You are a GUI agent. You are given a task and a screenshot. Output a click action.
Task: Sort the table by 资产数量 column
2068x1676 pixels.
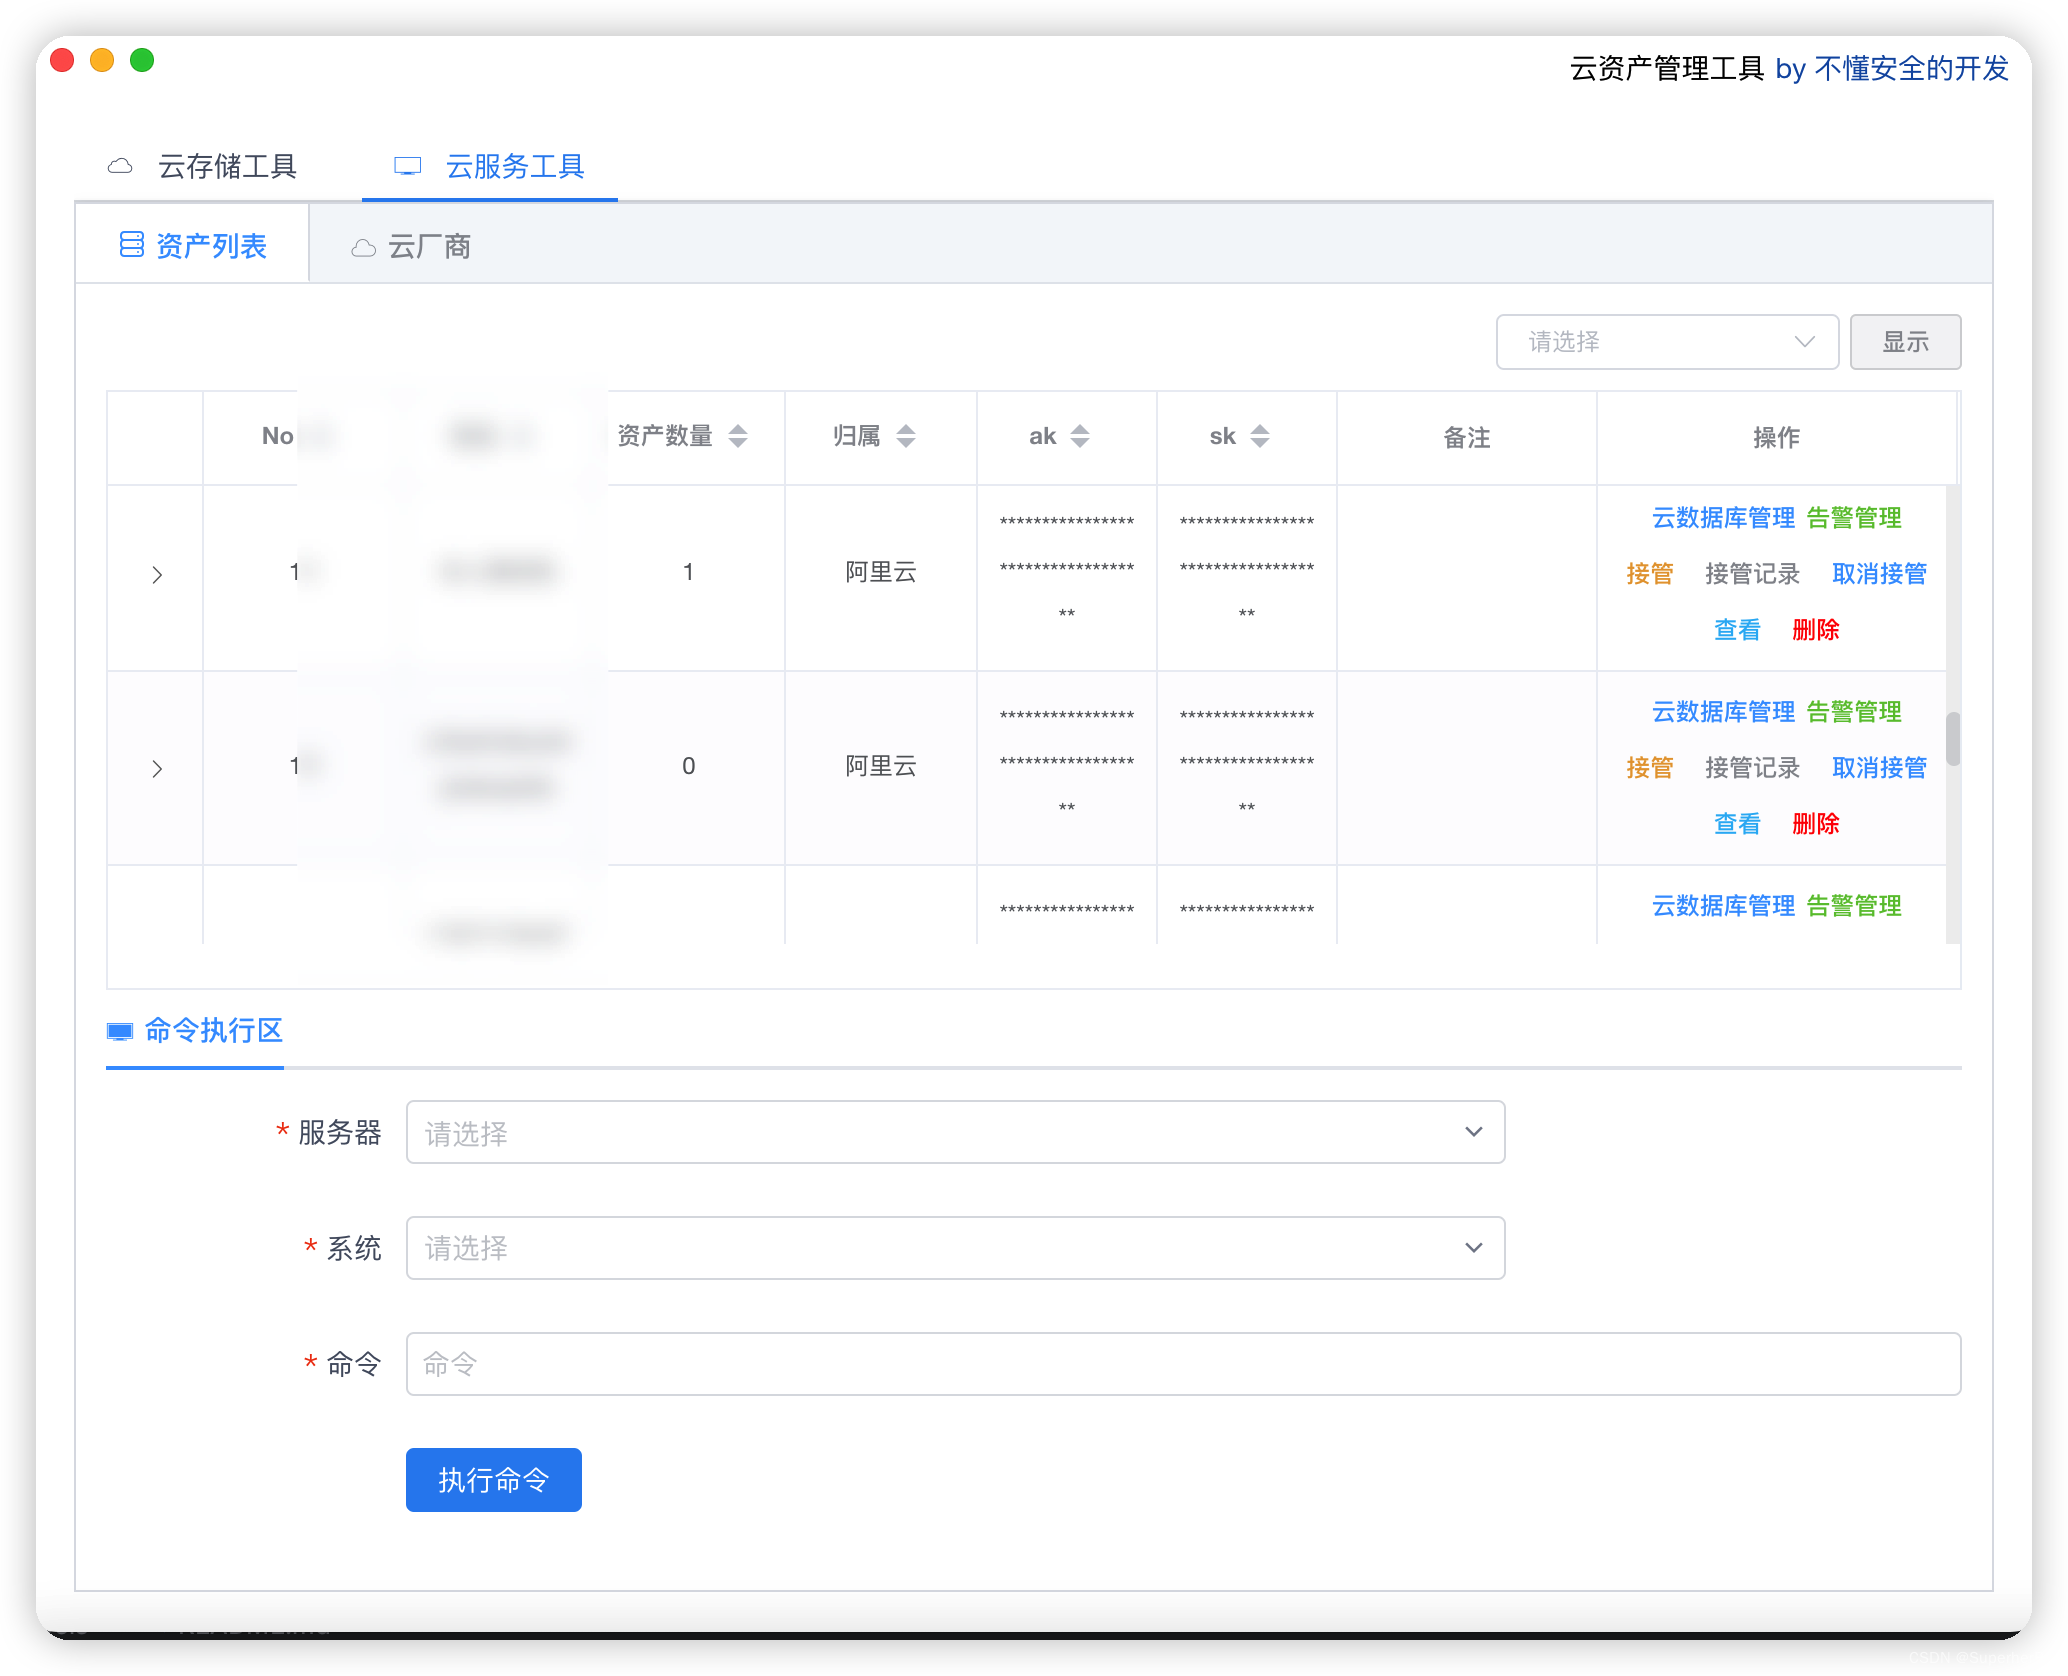[738, 436]
